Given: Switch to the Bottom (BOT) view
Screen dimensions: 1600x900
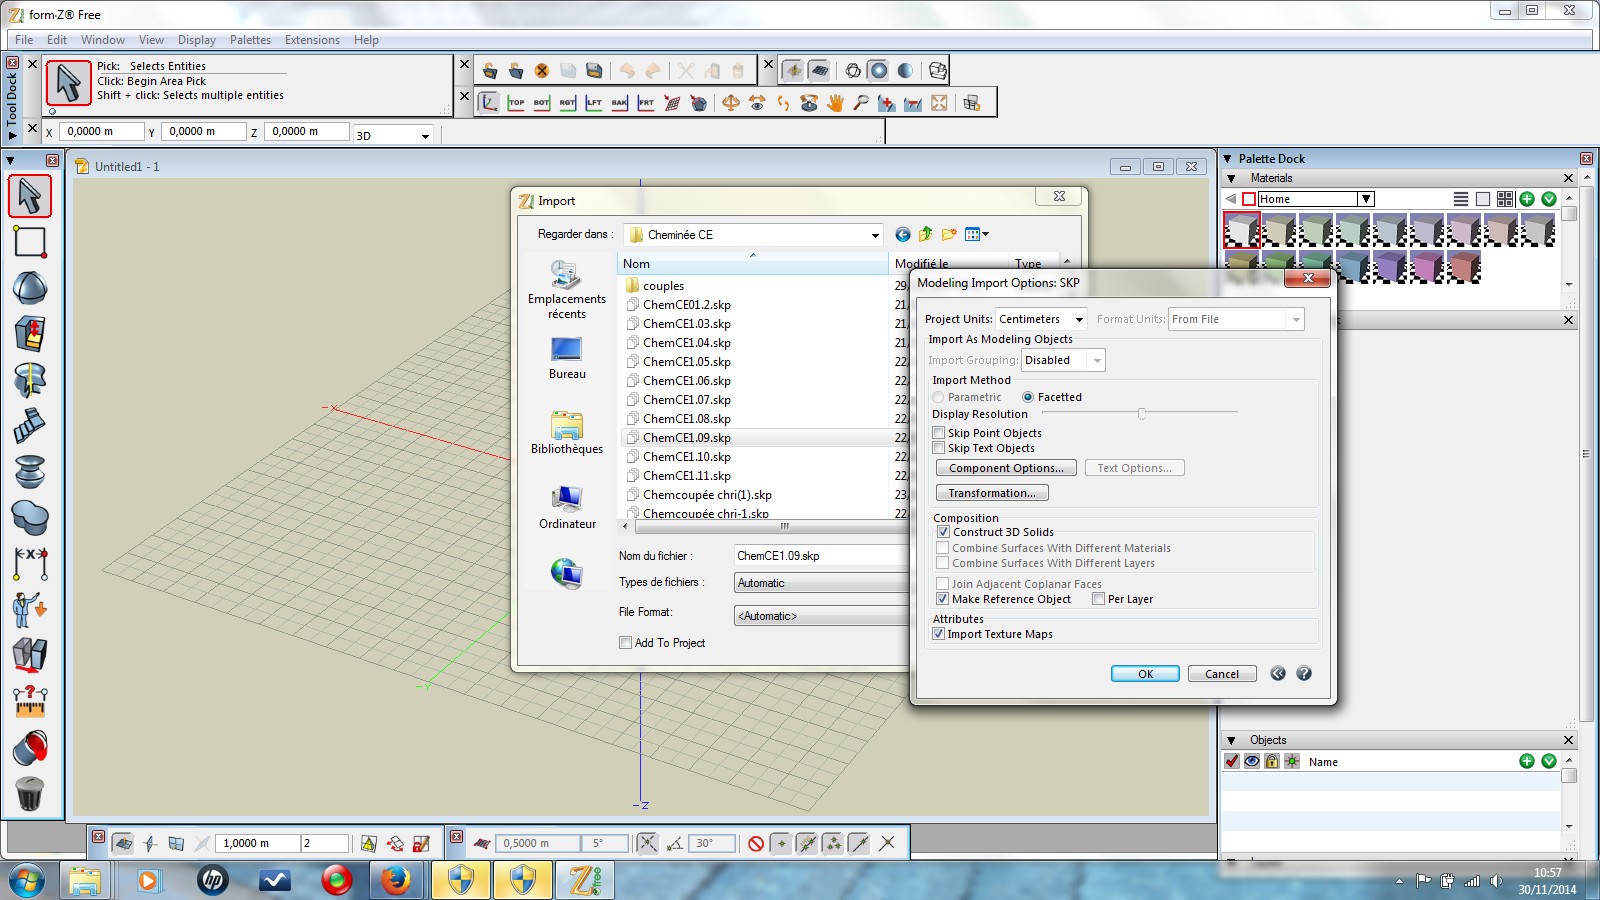Looking at the screenshot, I should point(542,103).
